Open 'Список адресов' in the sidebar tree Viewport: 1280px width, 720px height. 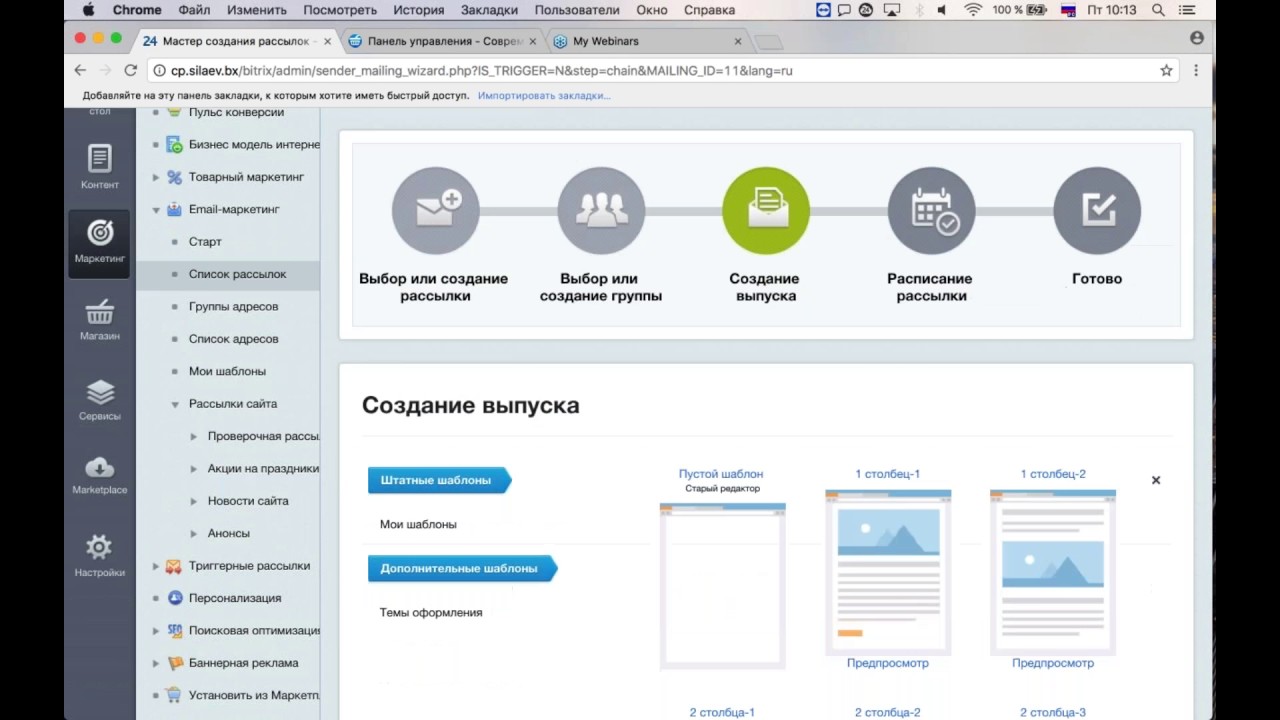234,339
